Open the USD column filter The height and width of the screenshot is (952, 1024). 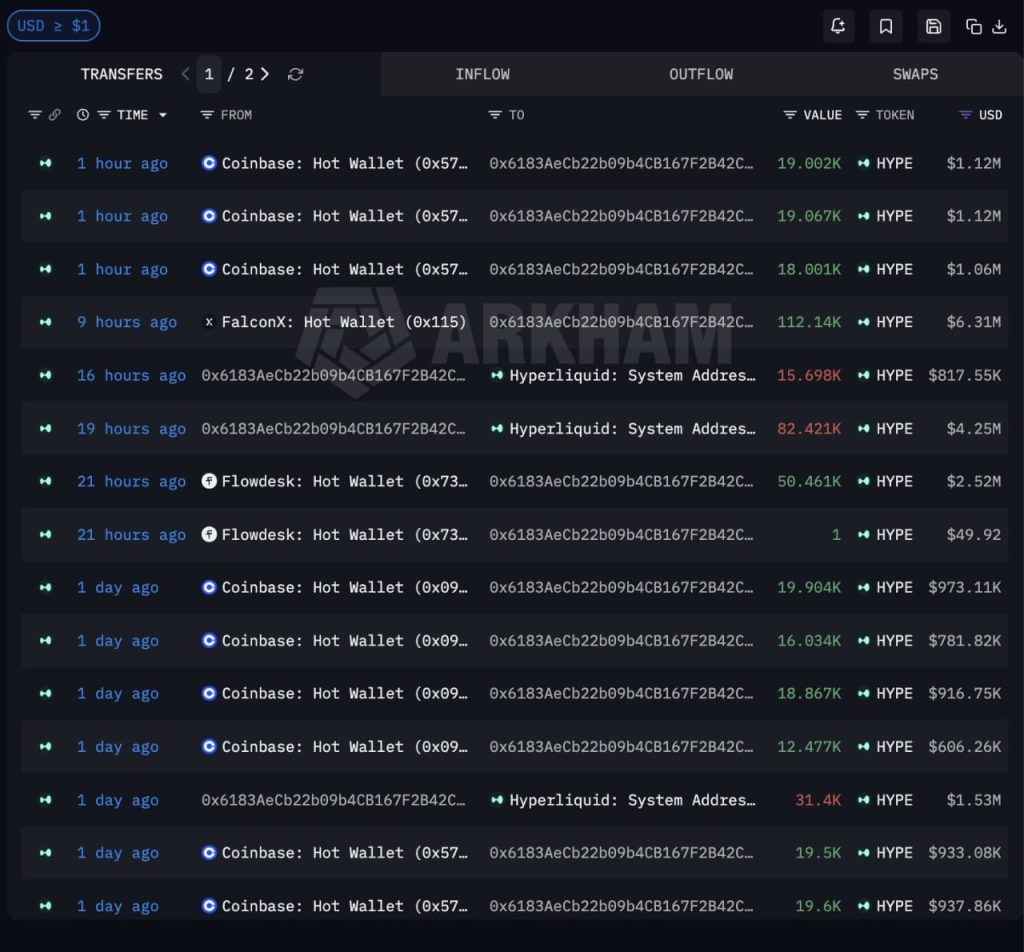point(965,115)
